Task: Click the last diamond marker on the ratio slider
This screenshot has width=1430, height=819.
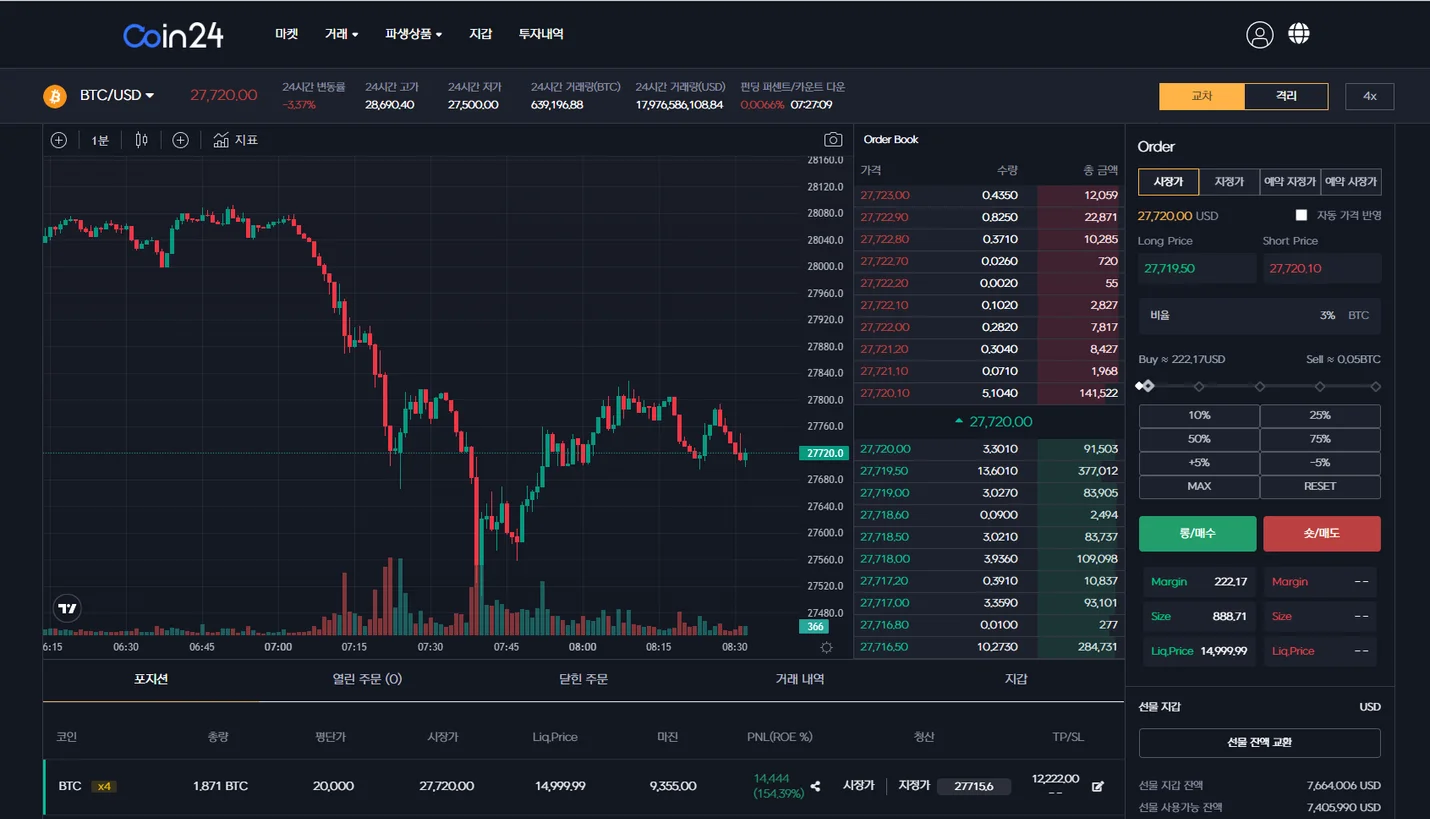Action: tap(1375, 386)
